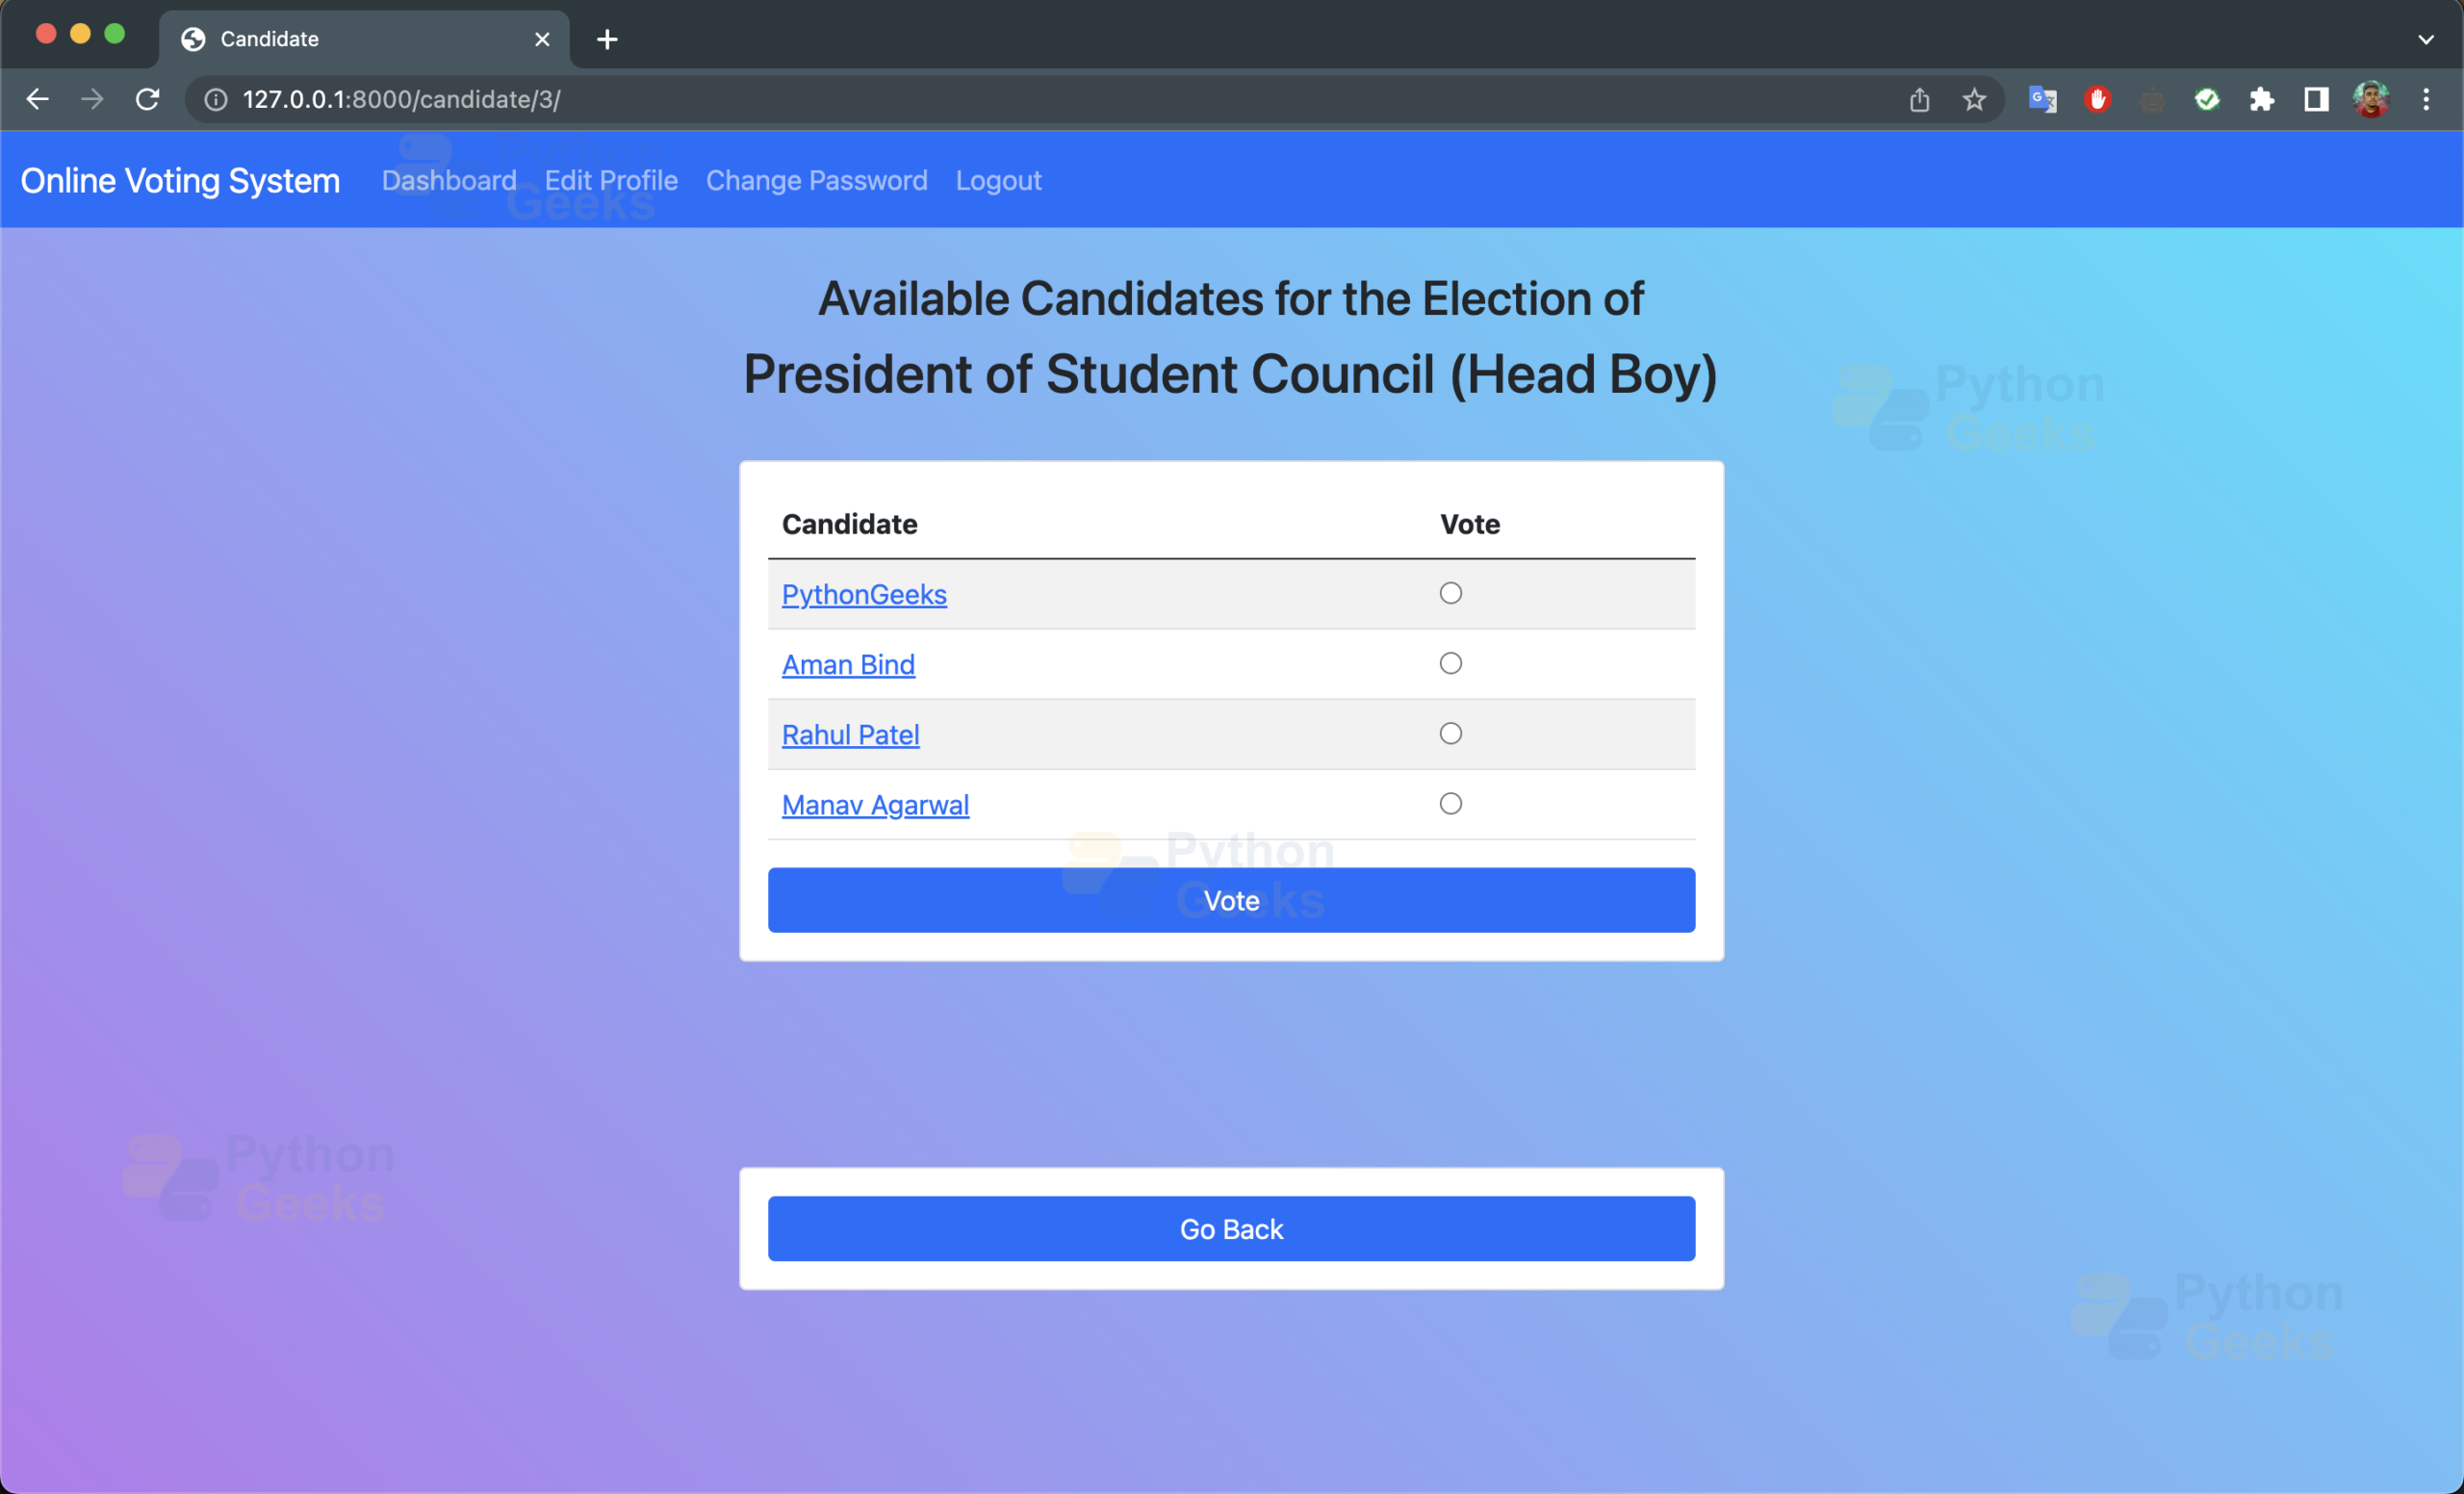Click the PythonGeeks candidate link
The image size is (2464, 1494).
(862, 593)
